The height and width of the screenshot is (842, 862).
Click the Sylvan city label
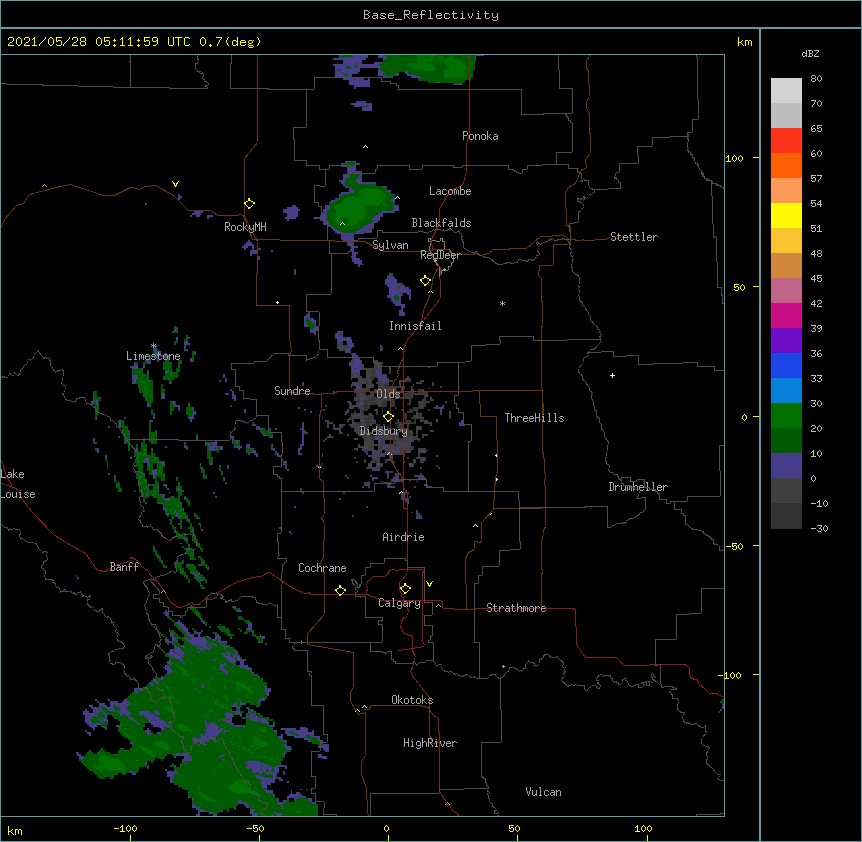click(390, 245)
